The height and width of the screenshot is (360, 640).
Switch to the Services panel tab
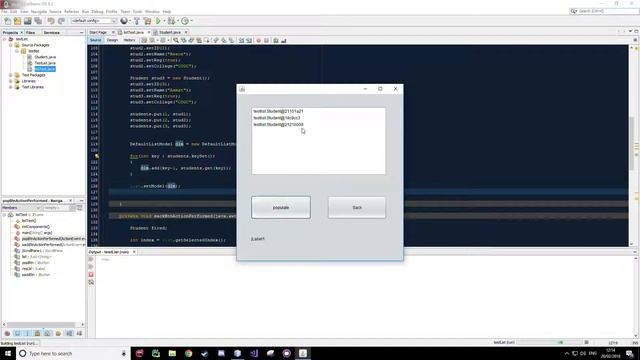tap(51, 33)
